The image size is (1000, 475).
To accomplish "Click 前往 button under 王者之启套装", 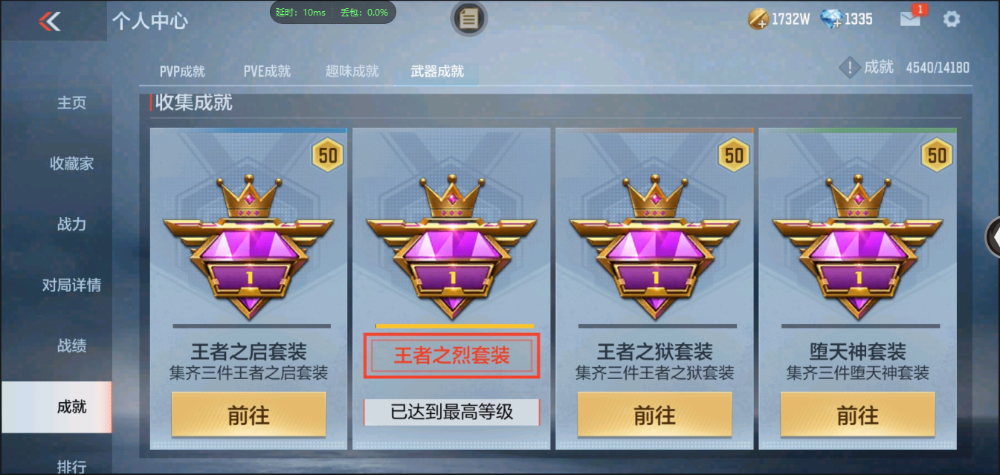I will tap(249, 415).
